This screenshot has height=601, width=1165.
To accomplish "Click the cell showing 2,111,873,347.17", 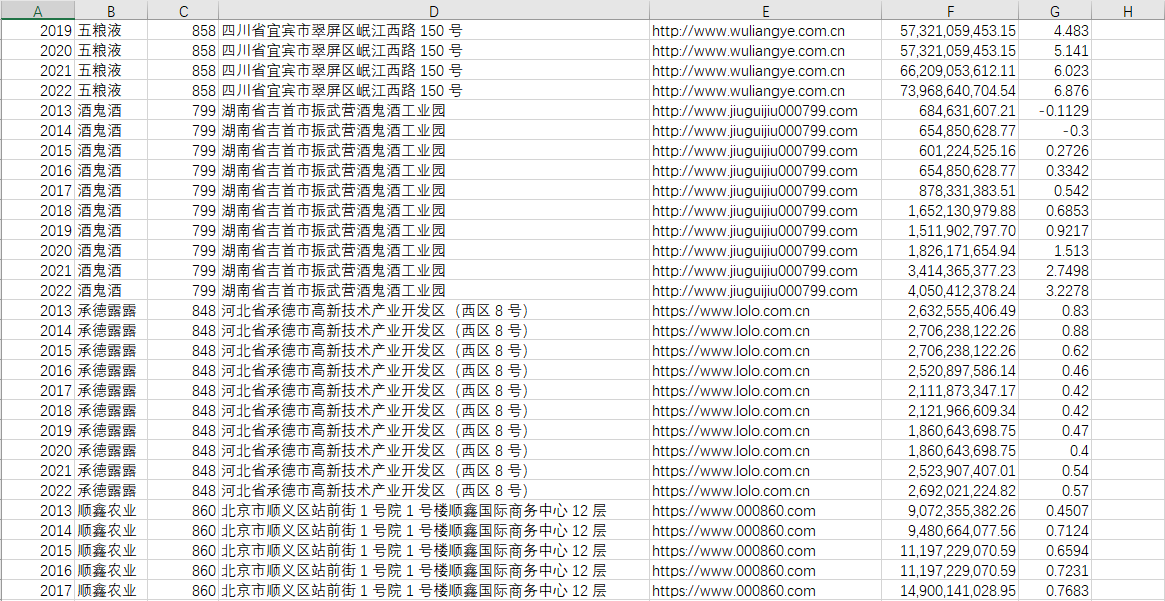I will tap(950, 392).
